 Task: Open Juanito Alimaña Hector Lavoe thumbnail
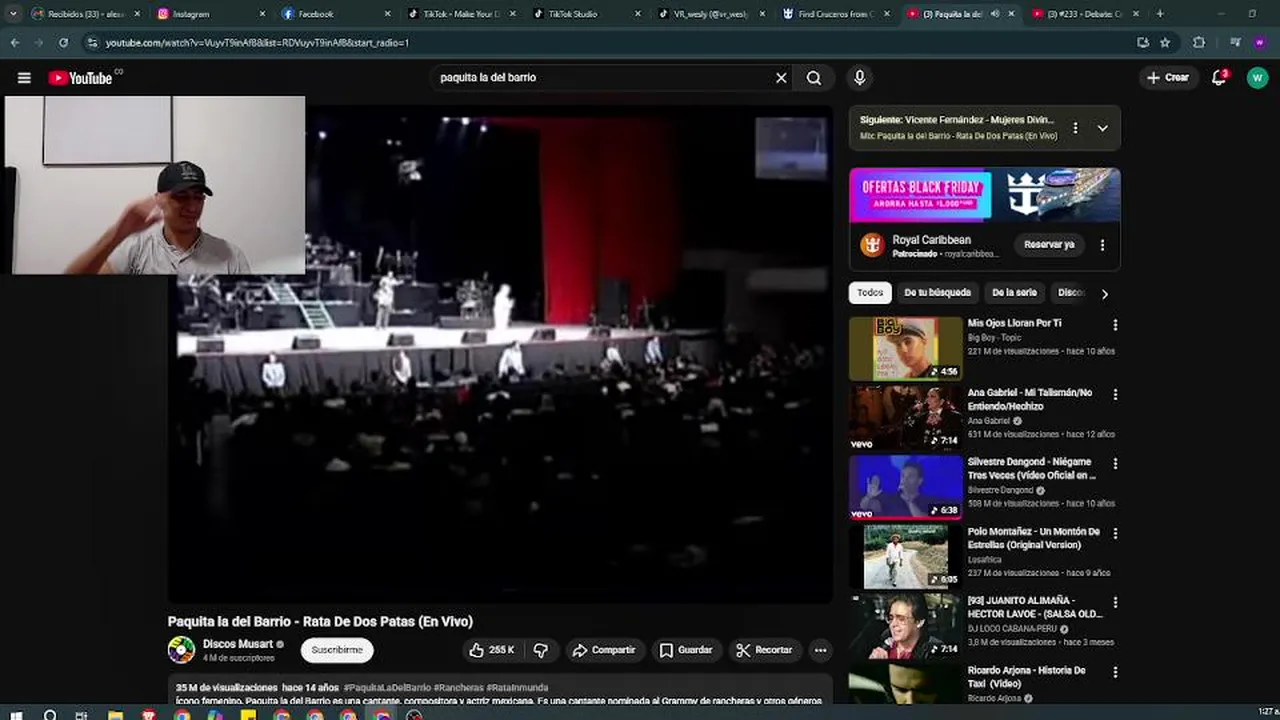tap(905, 626)
